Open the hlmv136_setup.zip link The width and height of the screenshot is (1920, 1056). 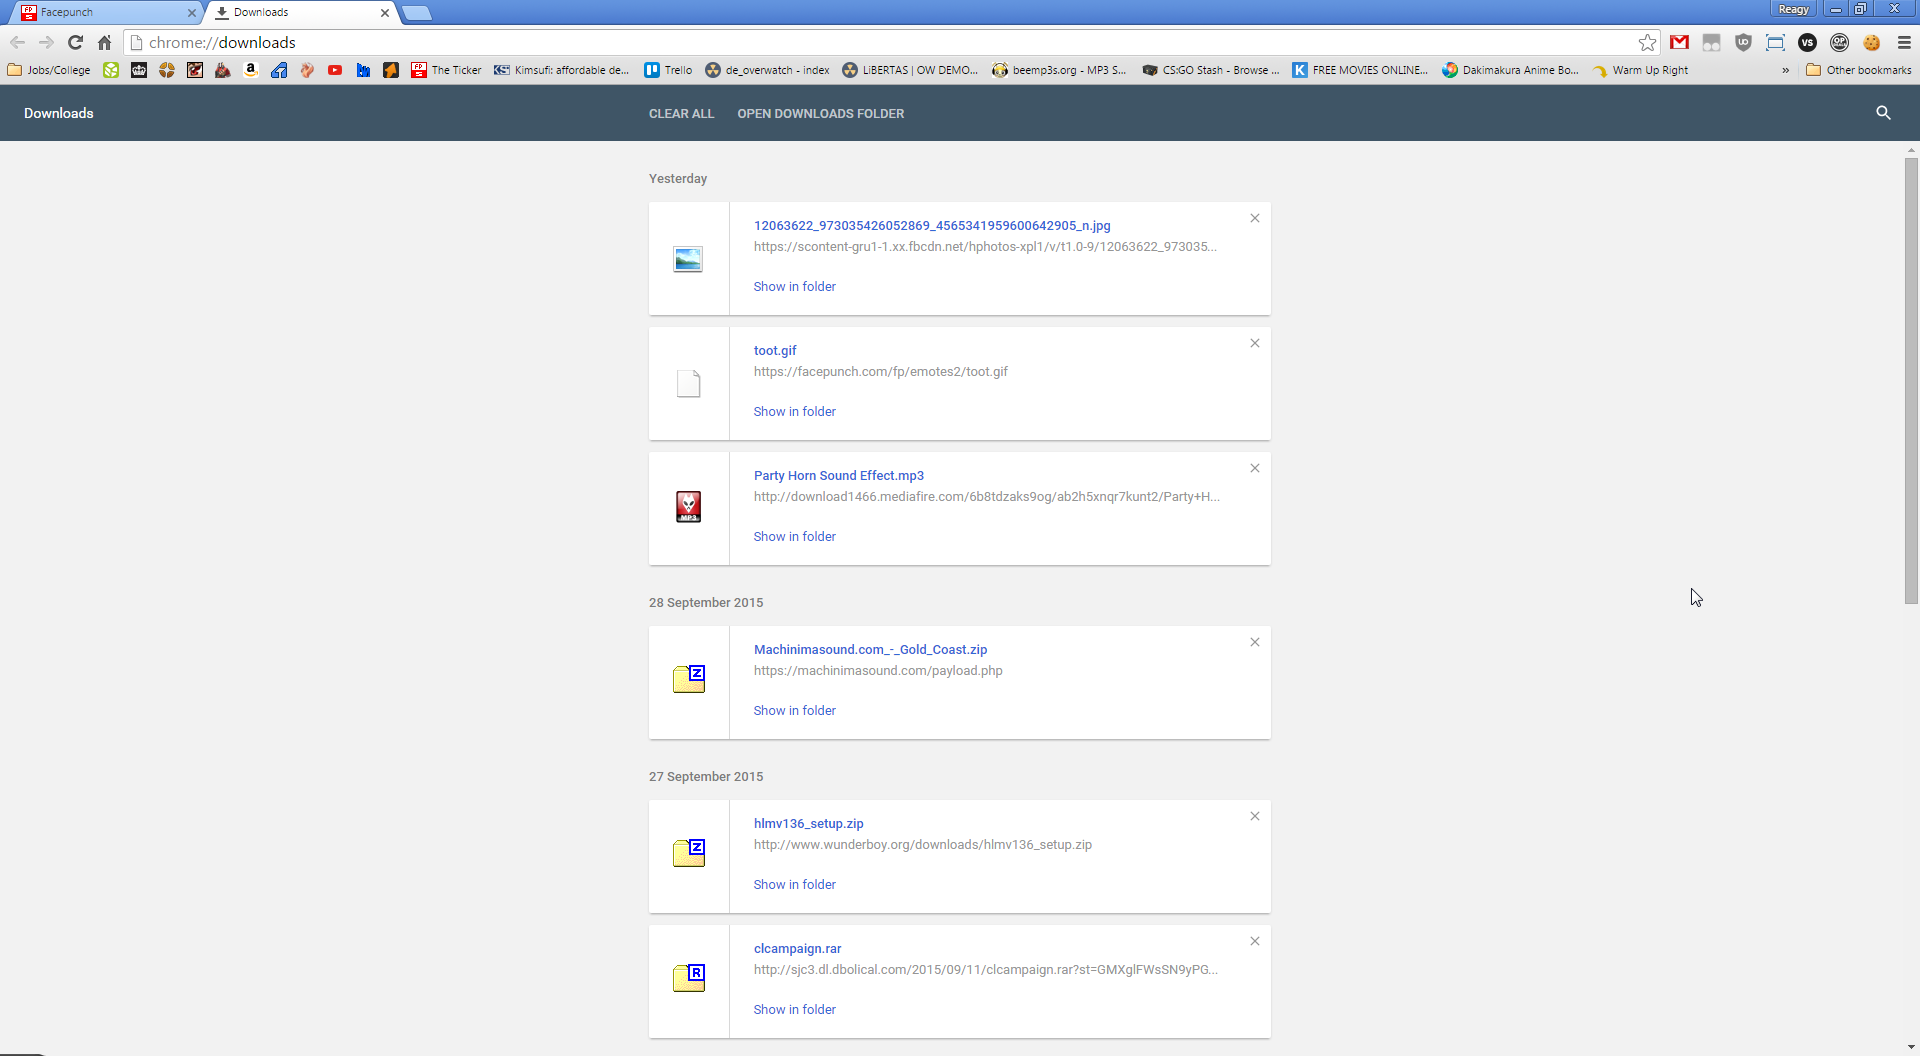[x=808, y=824]
